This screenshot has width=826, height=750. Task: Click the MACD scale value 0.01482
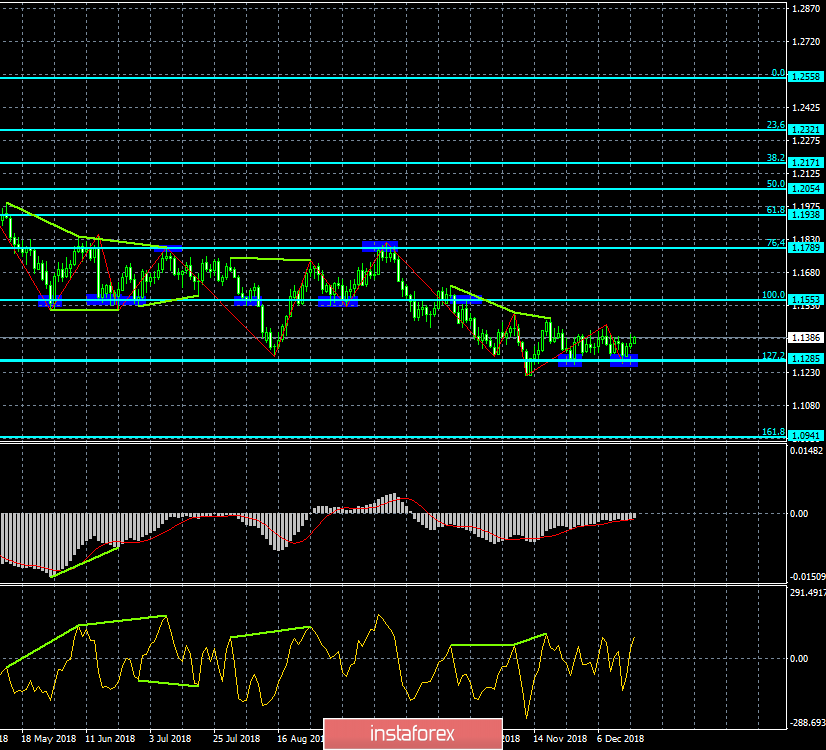tap(806, 450)
